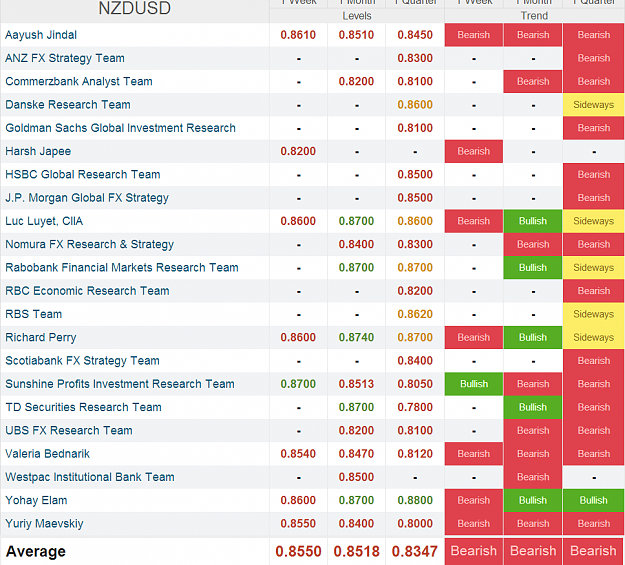Image resolution: width=625 pixels, height=565 pixels.
Task: Open Commerzbank Analyst Team link
Action: click(79, 81)
